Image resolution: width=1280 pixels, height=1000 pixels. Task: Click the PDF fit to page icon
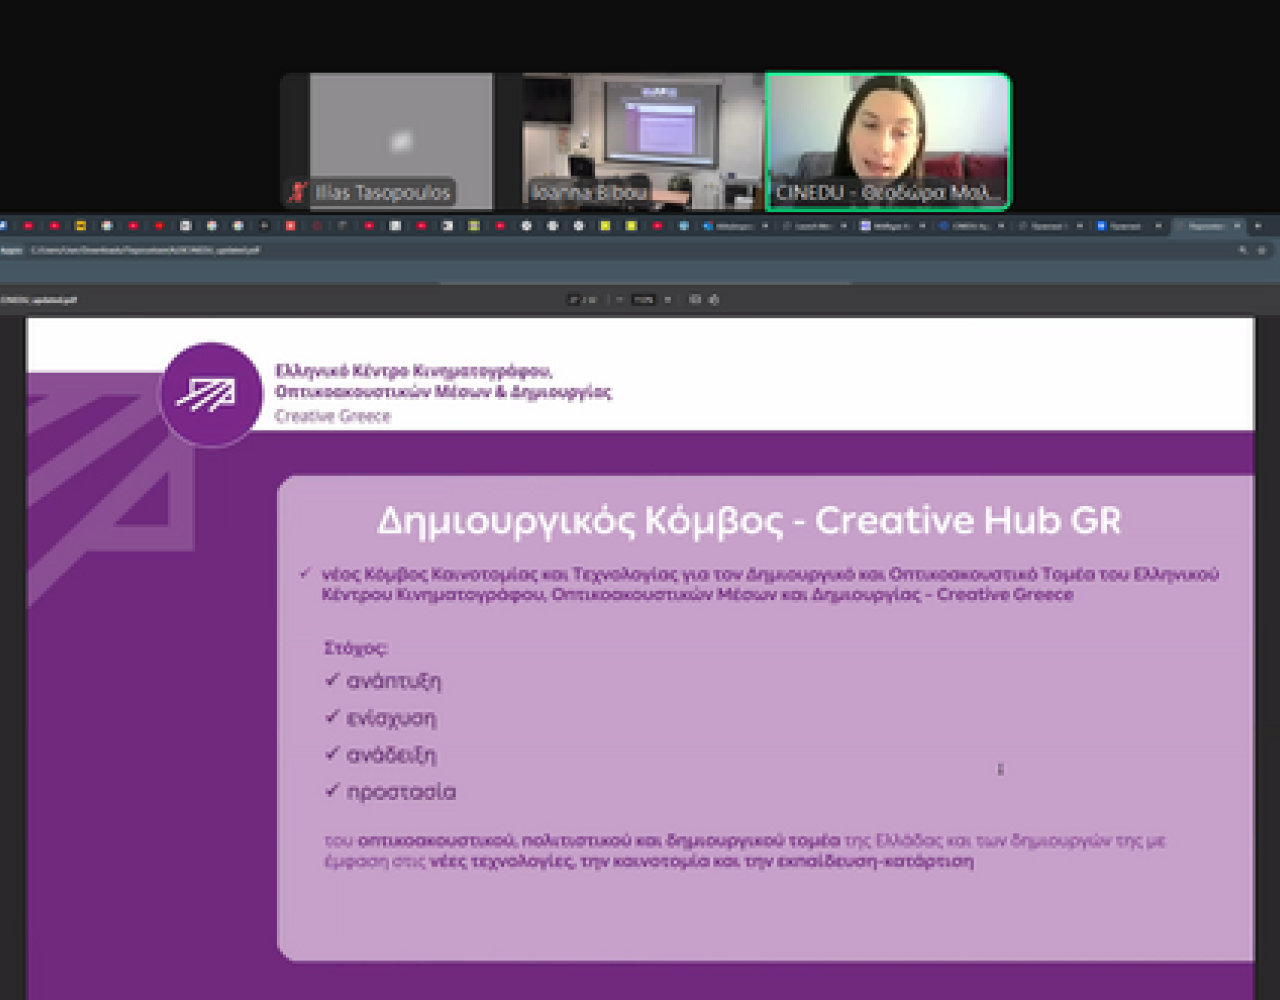coord(695,300)
